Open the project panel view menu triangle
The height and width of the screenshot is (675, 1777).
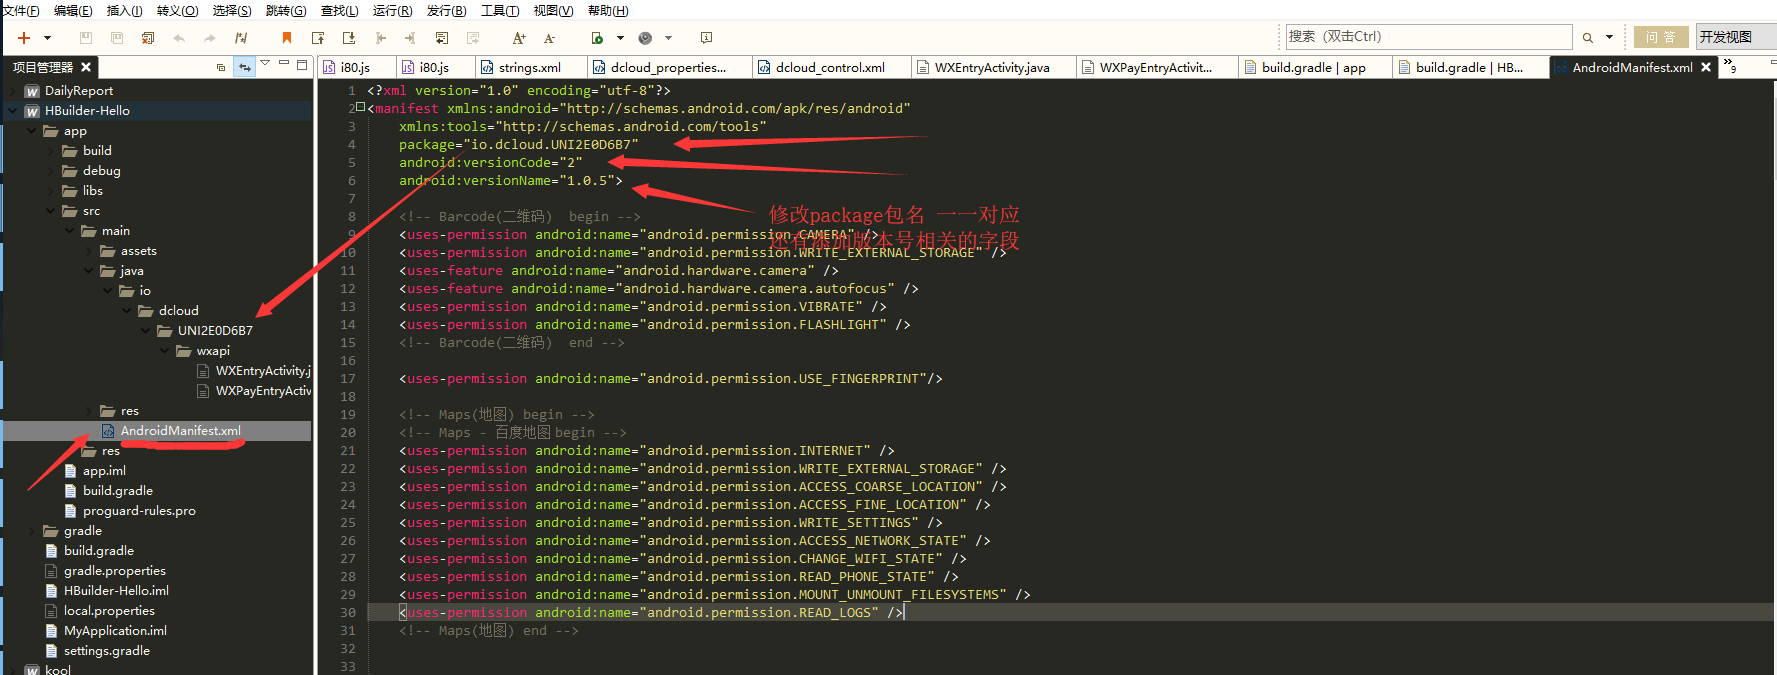[x=265, y=63]
